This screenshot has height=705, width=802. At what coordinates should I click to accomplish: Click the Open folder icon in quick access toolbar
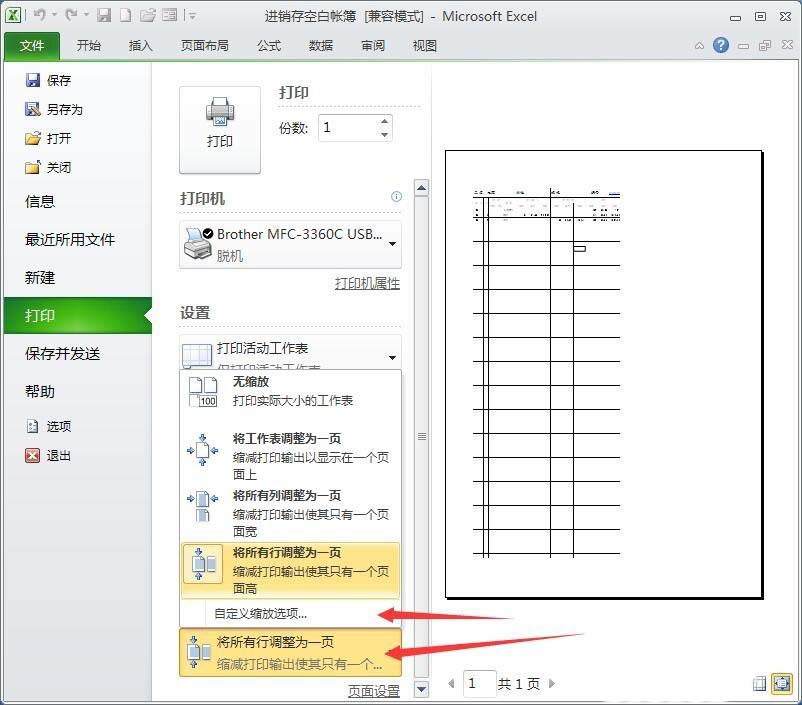point(147,15)
